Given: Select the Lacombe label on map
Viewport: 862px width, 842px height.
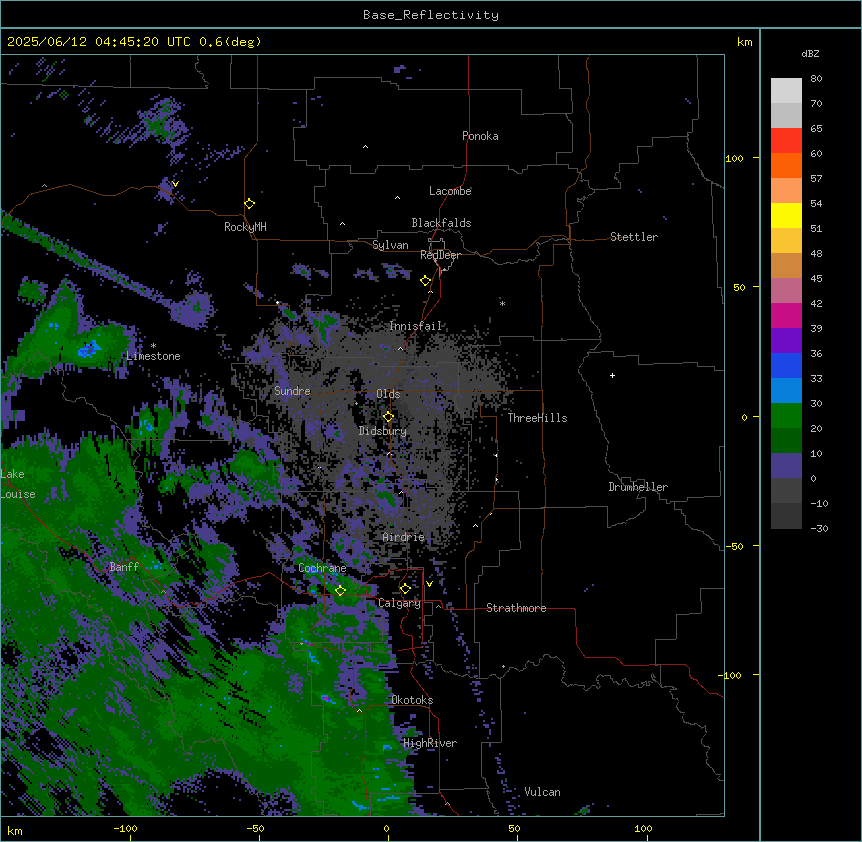Looking at the screenshot, I should point(450,191).
